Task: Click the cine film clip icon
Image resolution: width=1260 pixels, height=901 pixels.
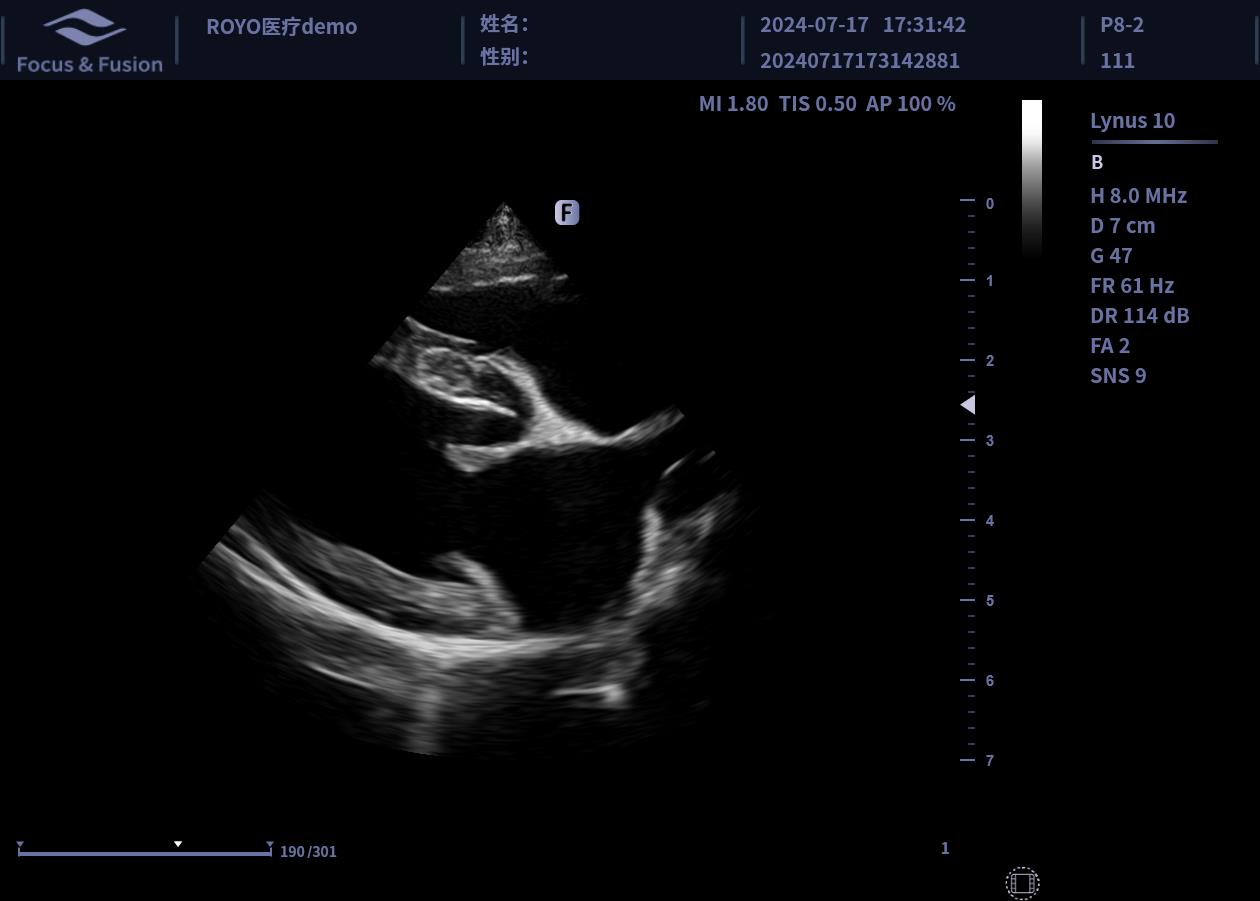Action: pos(1022,883)
